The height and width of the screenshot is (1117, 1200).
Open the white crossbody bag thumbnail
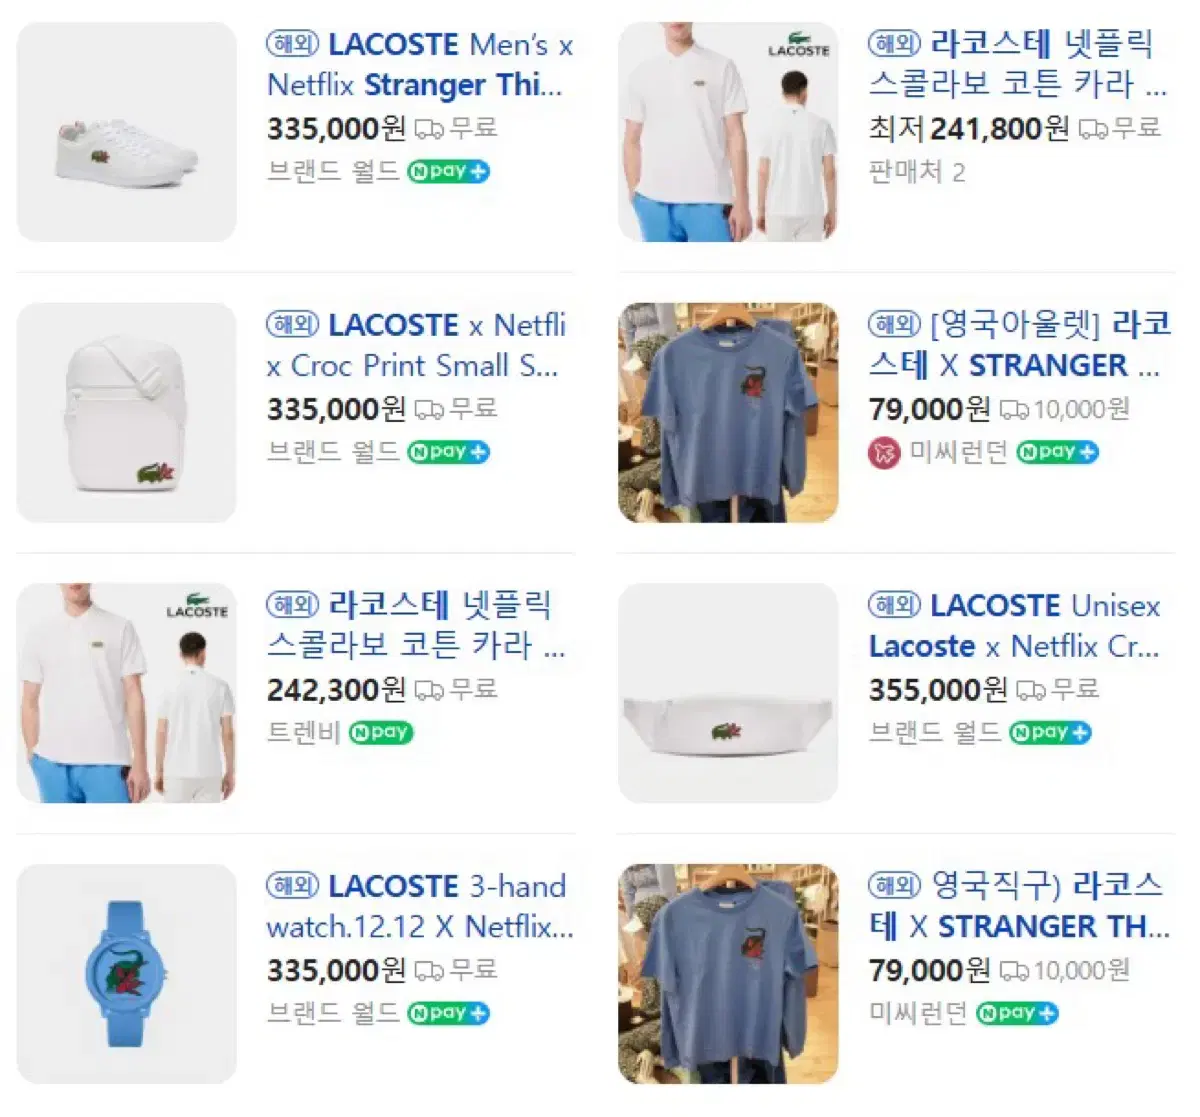(127, 412)
